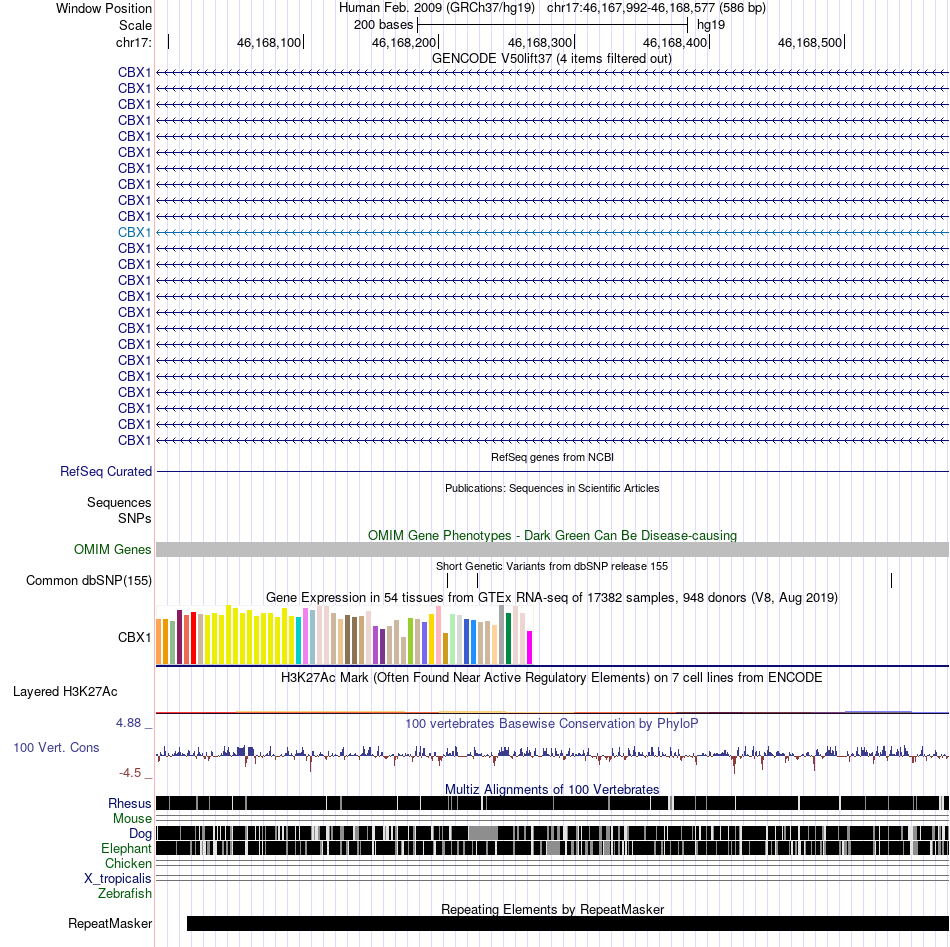Open the OMIM Gene Phenotypes track title
The width and height of the screenshot is (950, 947).
[x=552, y=535]
